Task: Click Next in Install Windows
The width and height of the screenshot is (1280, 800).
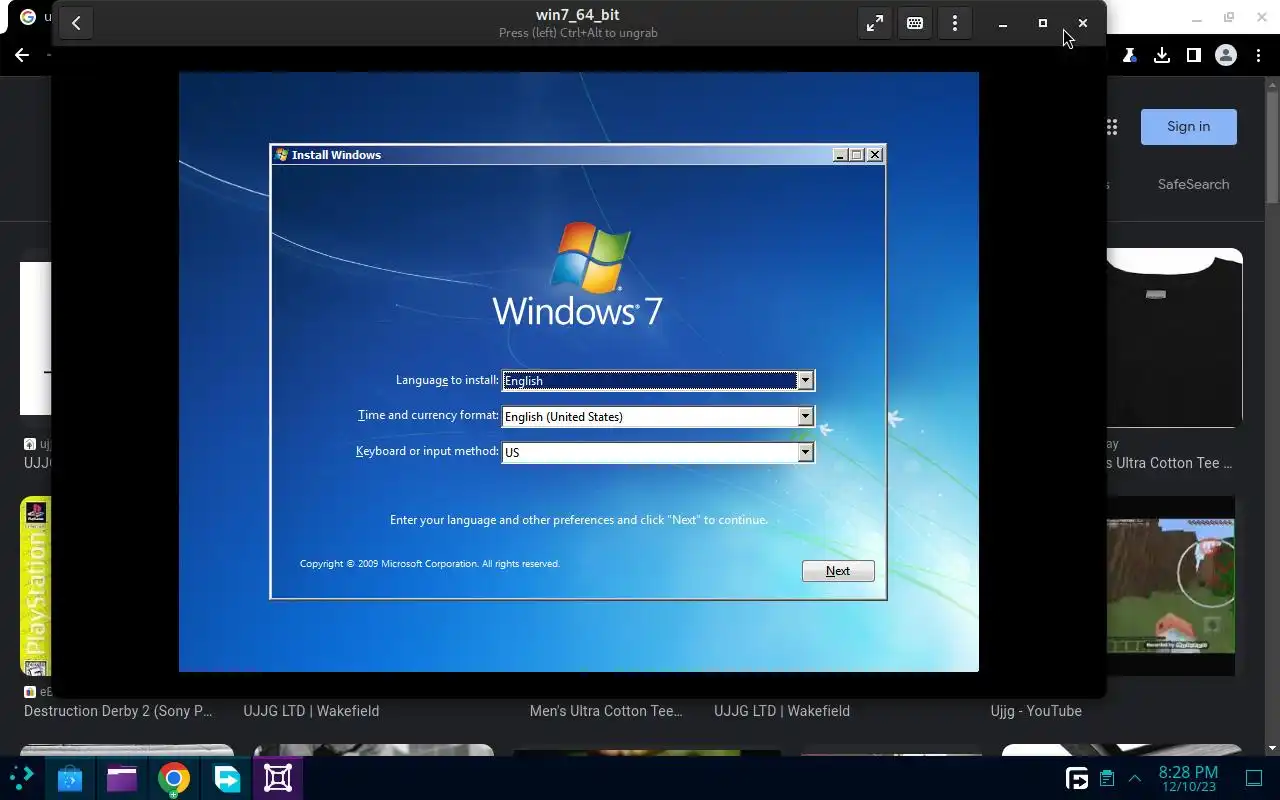Action: coord(838,571)
